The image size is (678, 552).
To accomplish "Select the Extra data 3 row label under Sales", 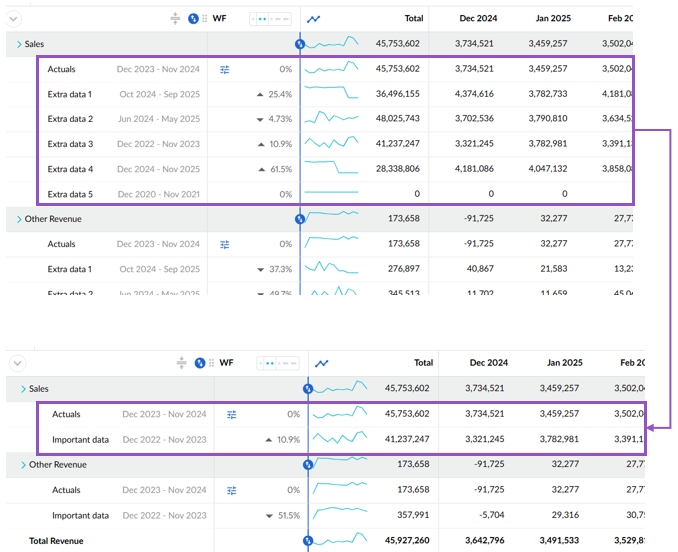I will 70,144.
